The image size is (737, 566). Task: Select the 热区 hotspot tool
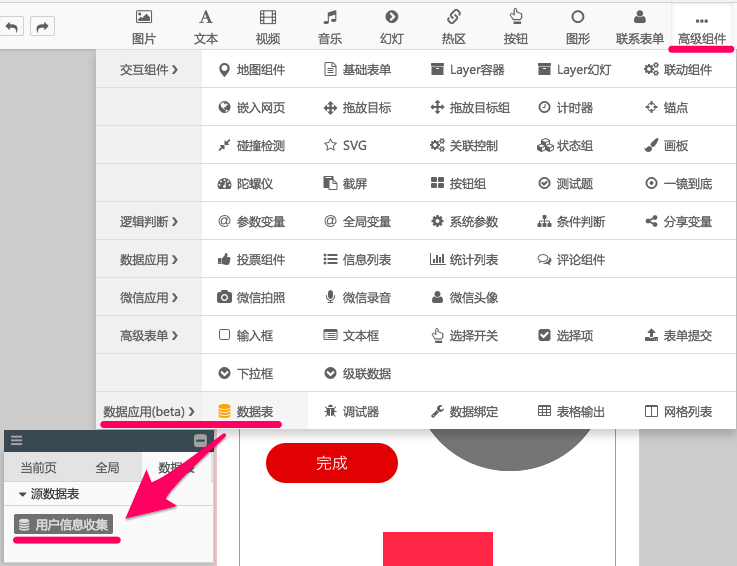coord(454,26)
